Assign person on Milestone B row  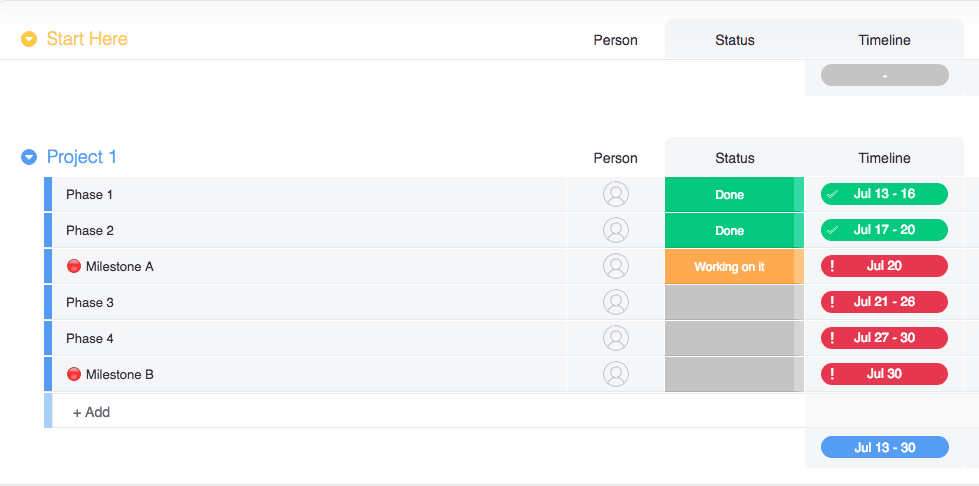pyautogui.click(x=616, y=374)
